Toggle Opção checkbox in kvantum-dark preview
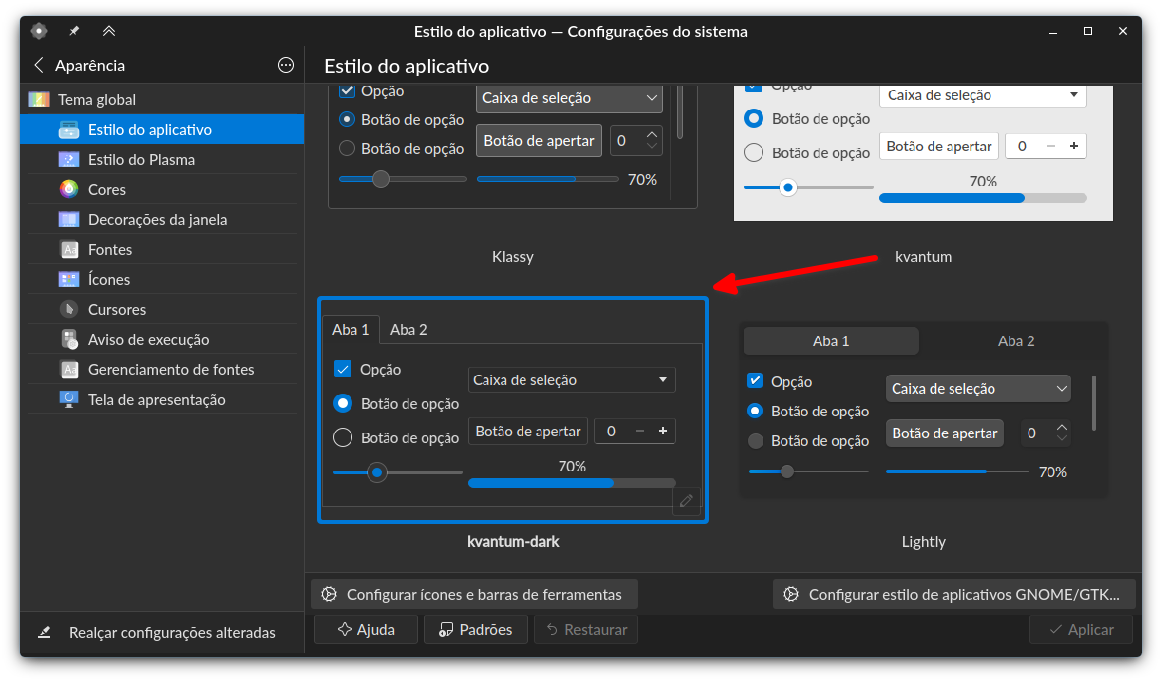1162x681 pixels. [342, 369]
